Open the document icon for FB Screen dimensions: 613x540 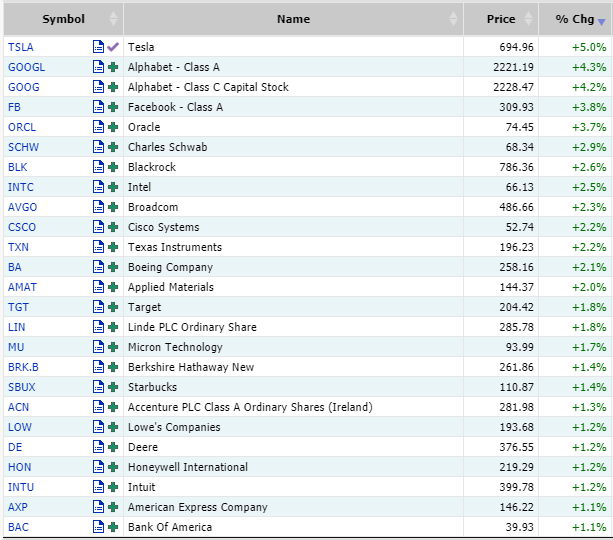point(98,107)
